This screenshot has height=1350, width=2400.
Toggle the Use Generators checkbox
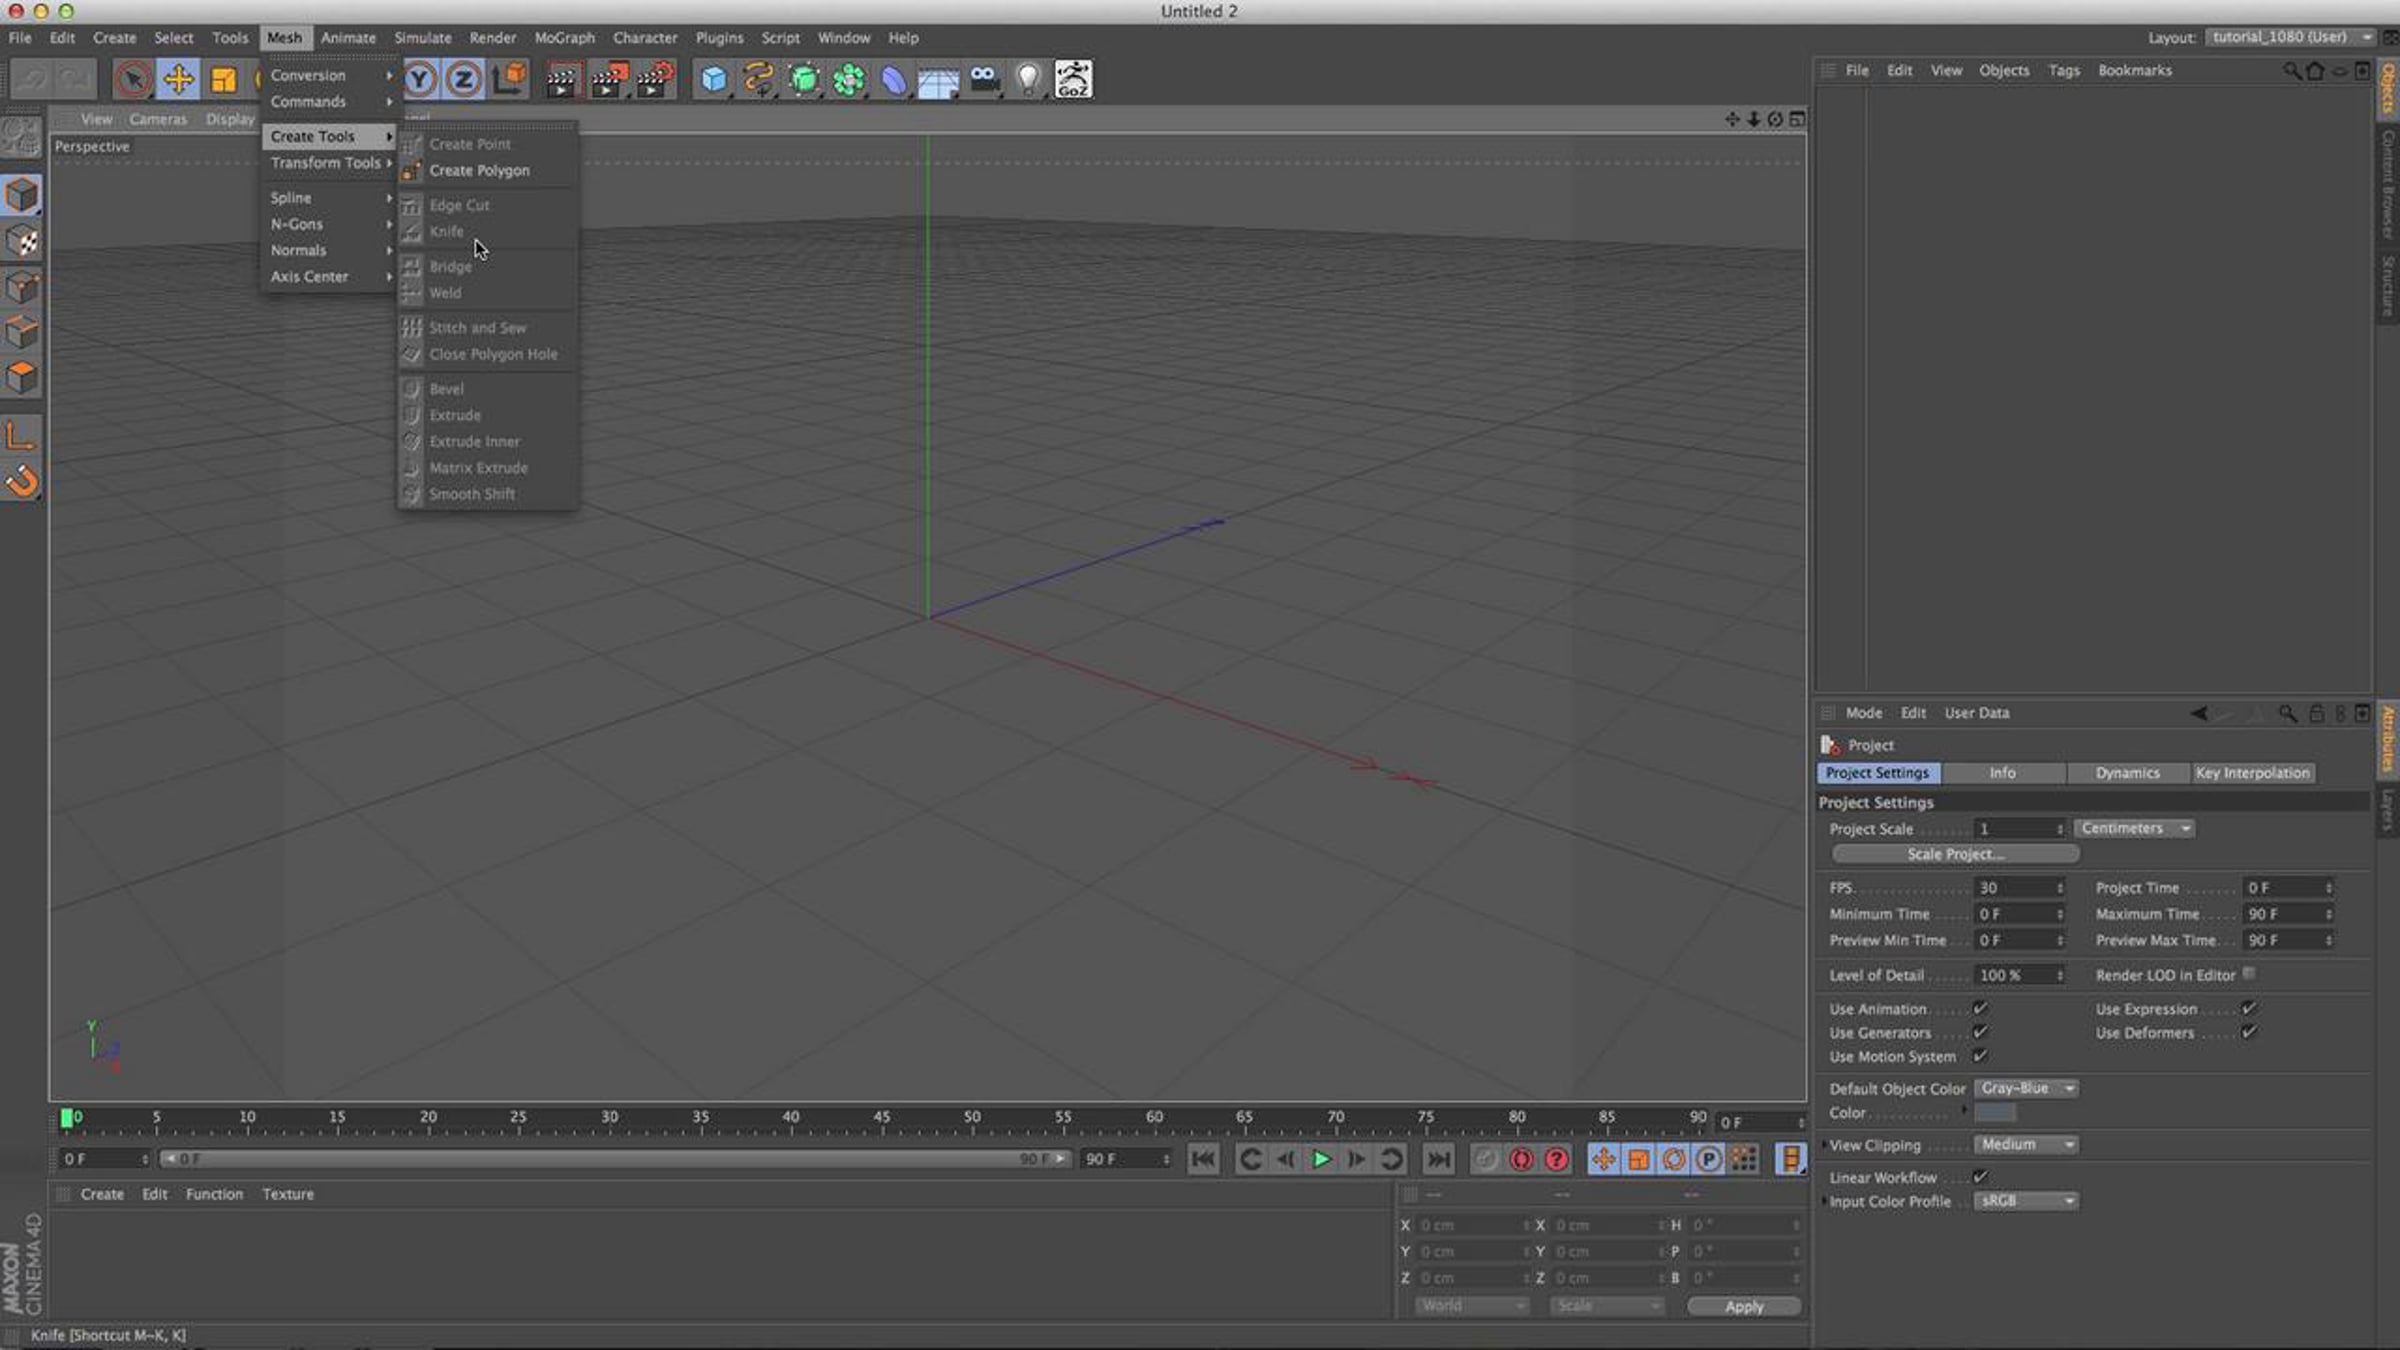(x=1980, y=1032)
